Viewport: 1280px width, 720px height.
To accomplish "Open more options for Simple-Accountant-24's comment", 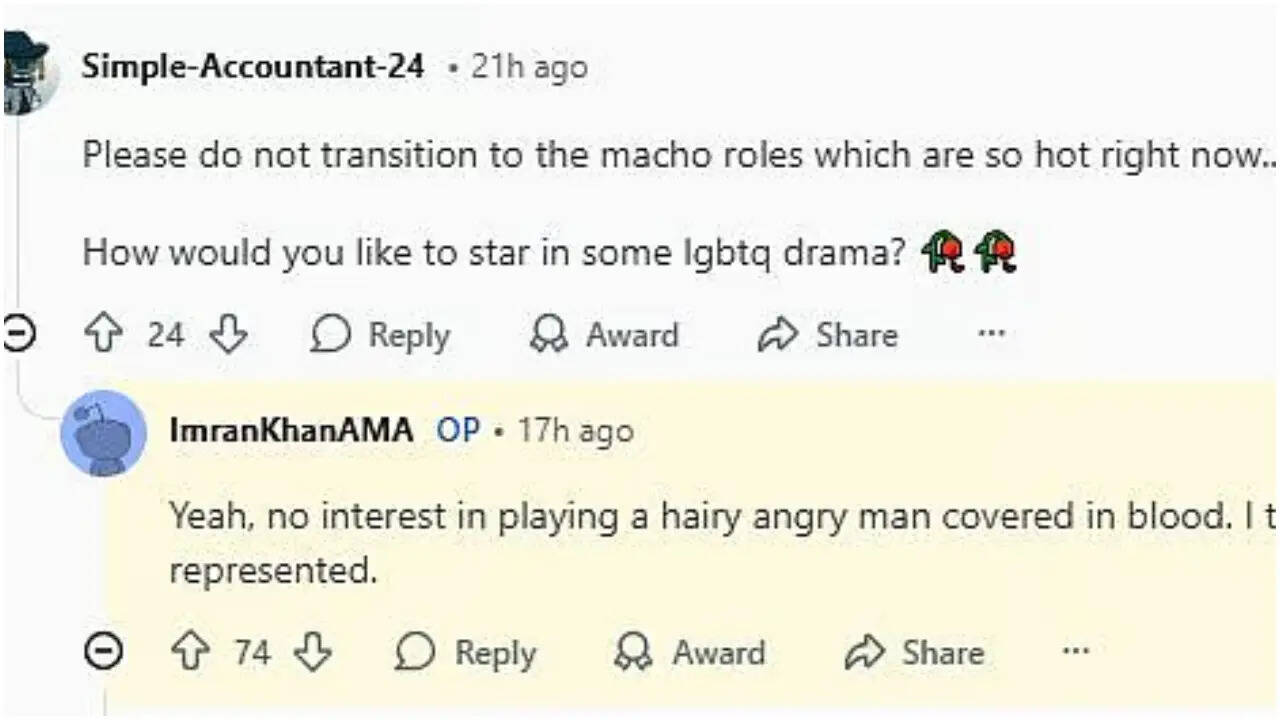I will pyautogui.click(x=991, y=334).
